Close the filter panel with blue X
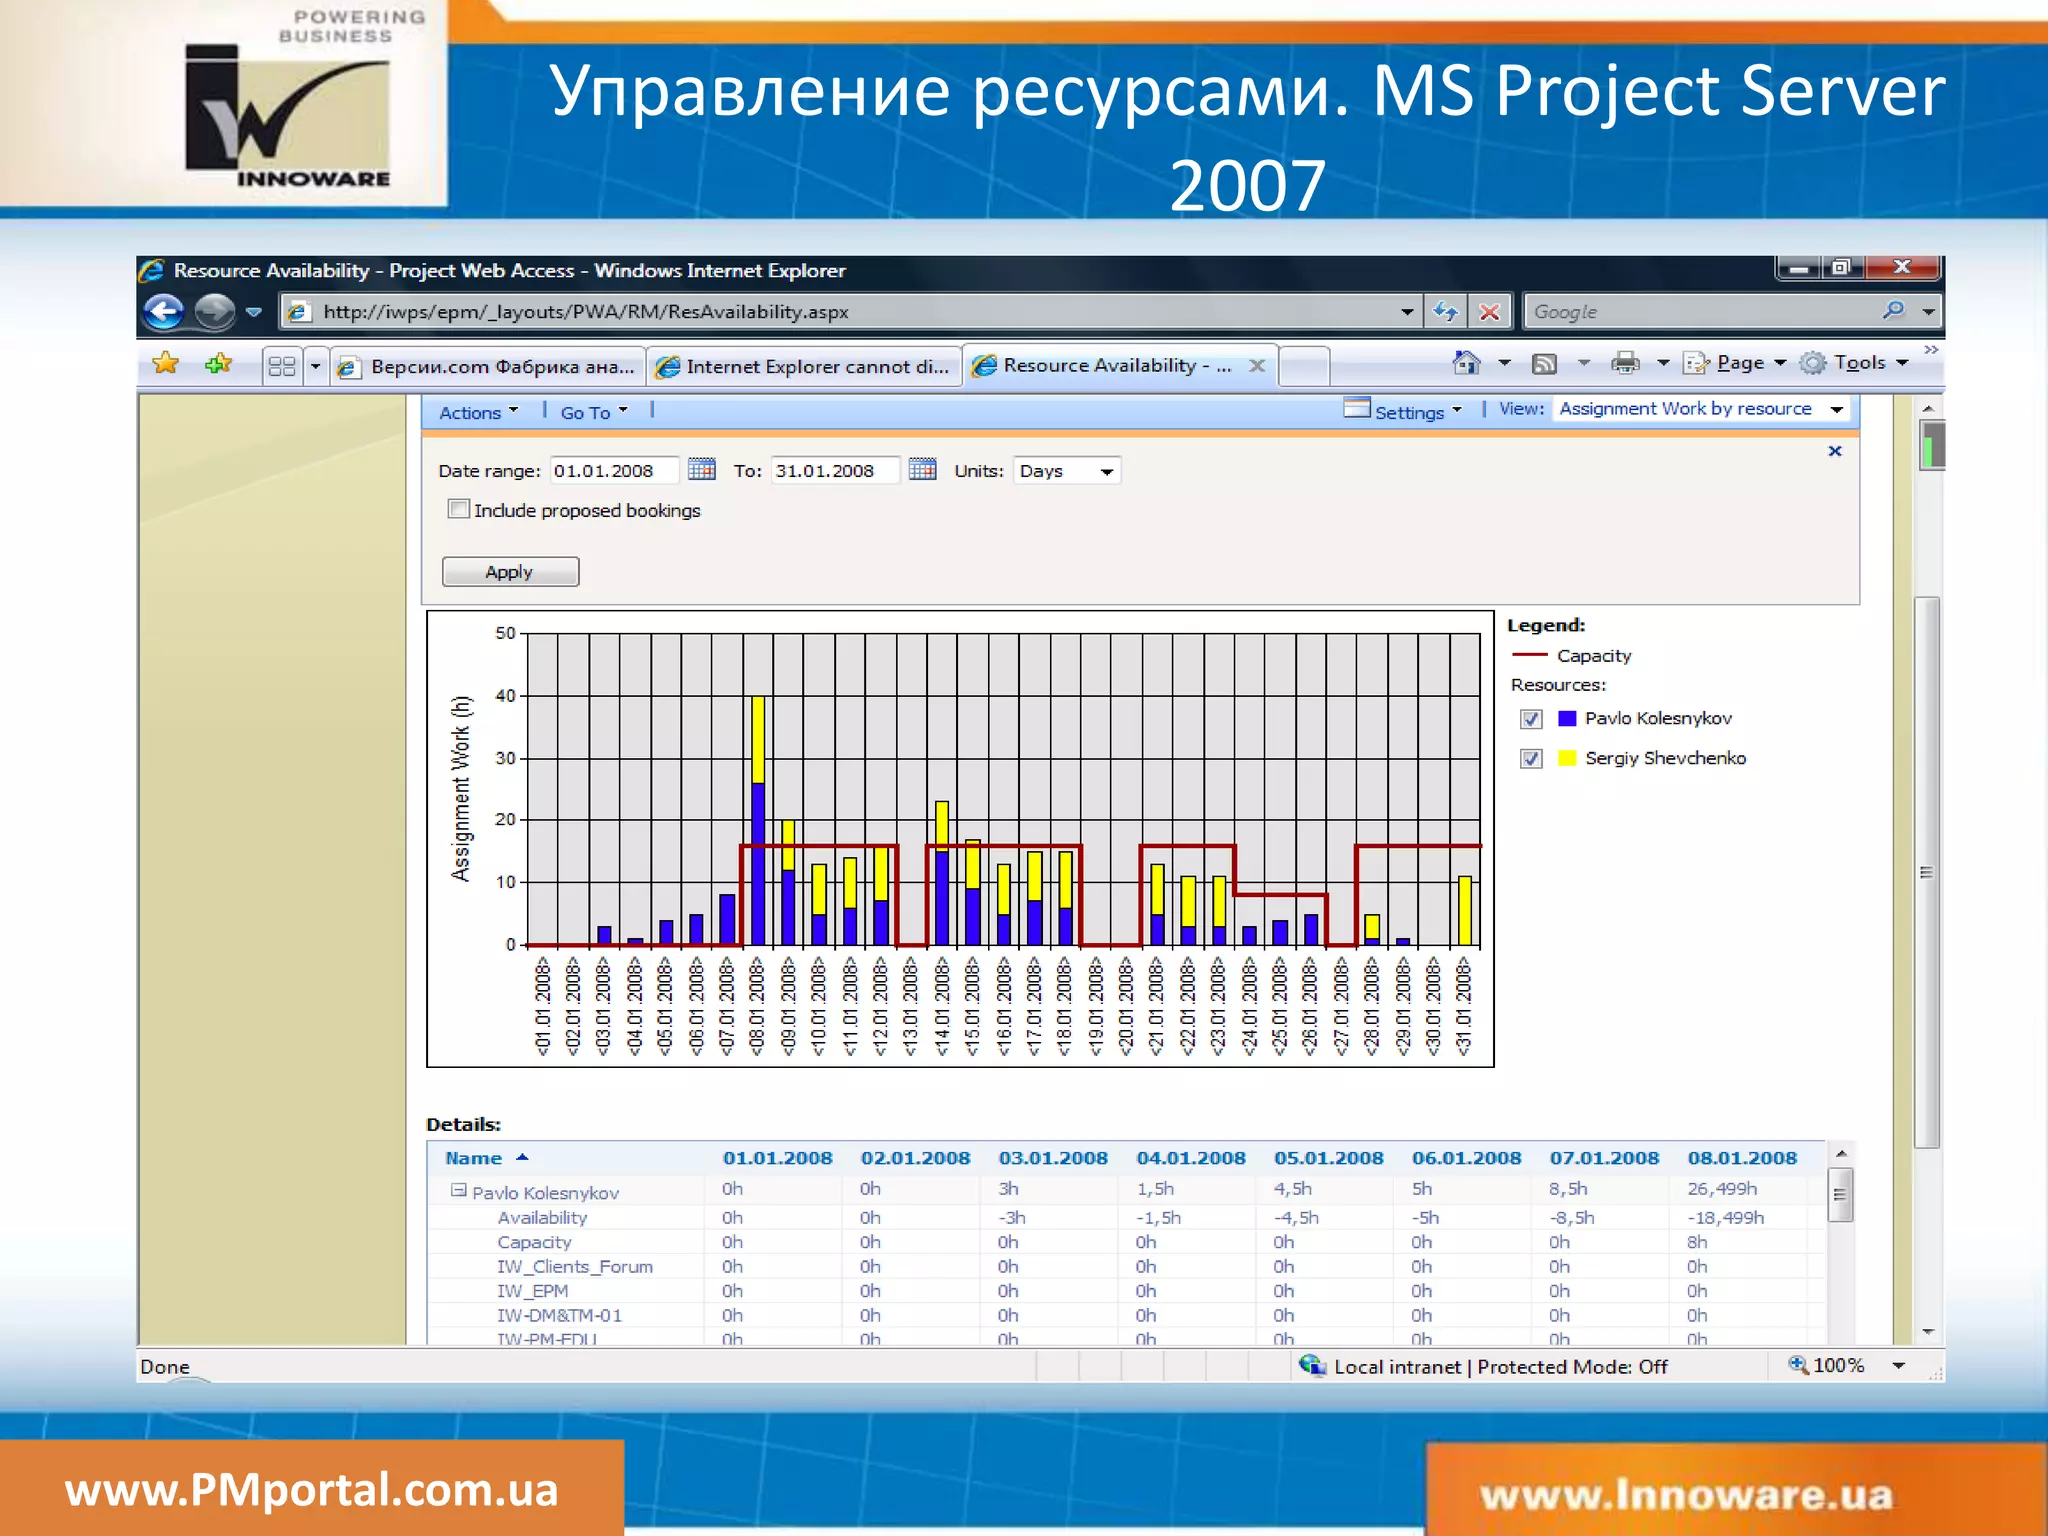The height and width of the screenshot is (1536, 2048). (1835, 451)
